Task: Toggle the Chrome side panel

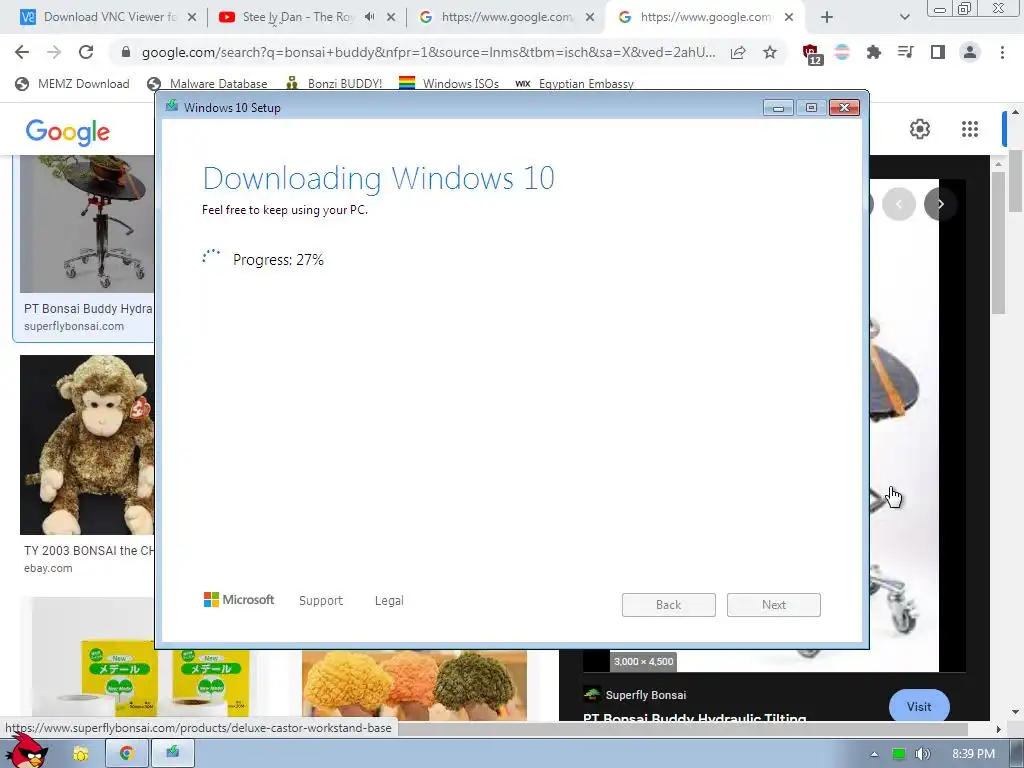Action: (938, 52)
